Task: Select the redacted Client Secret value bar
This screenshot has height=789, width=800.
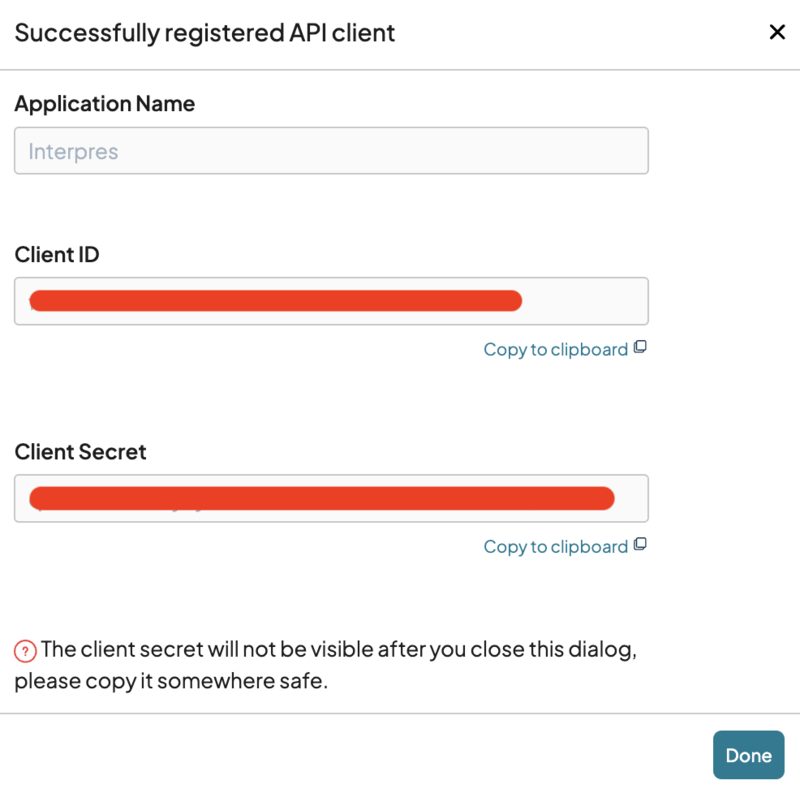Action: (320, 498)
